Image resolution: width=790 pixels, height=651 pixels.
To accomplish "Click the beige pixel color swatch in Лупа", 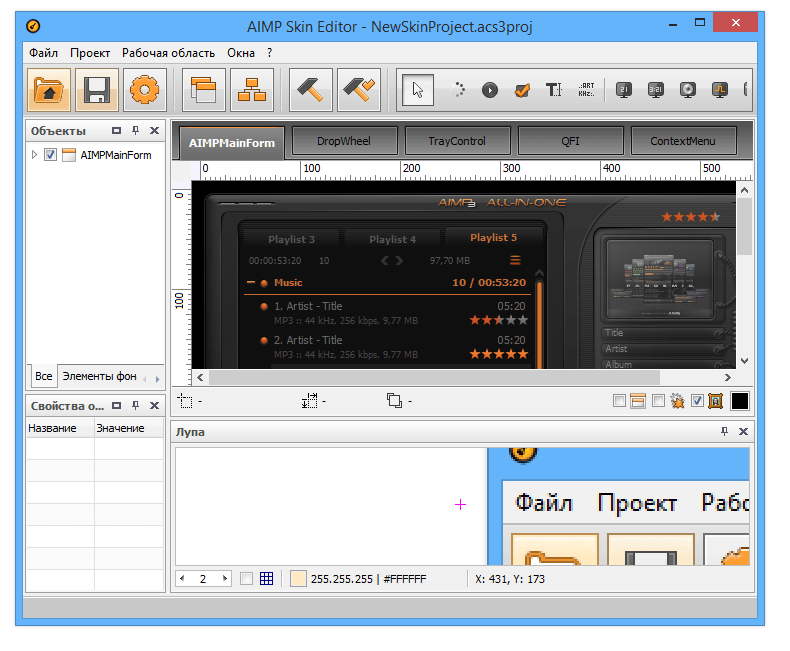I will (298, 578).
